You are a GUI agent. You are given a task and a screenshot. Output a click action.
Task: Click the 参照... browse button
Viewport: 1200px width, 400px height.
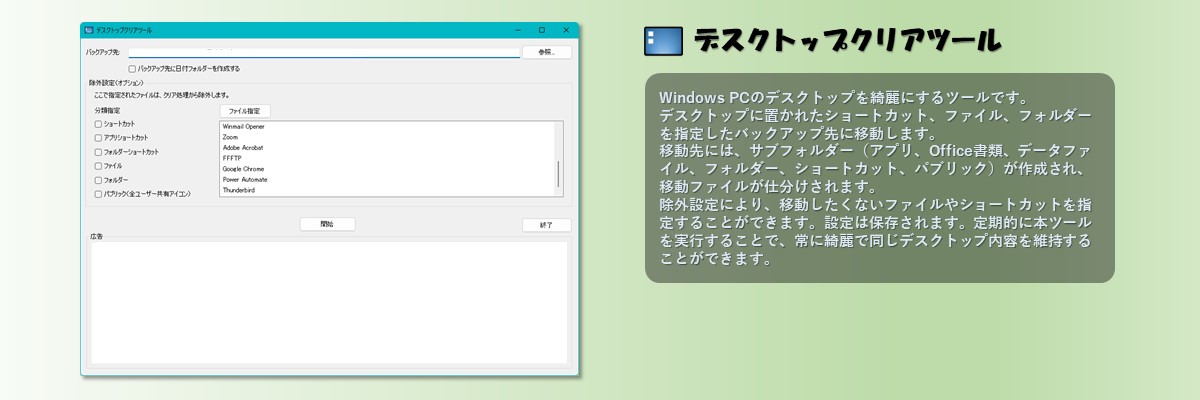tap(546, 52)
